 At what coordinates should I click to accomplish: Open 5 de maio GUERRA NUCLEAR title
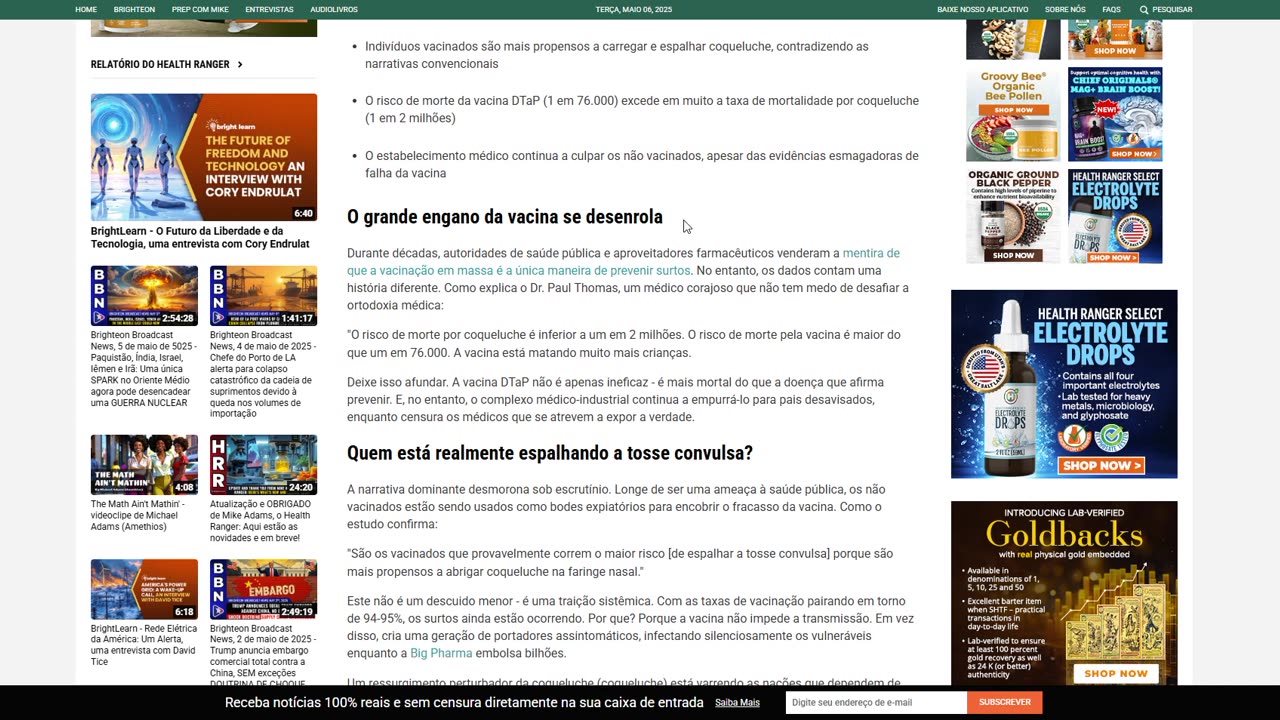tap(144, 369)
